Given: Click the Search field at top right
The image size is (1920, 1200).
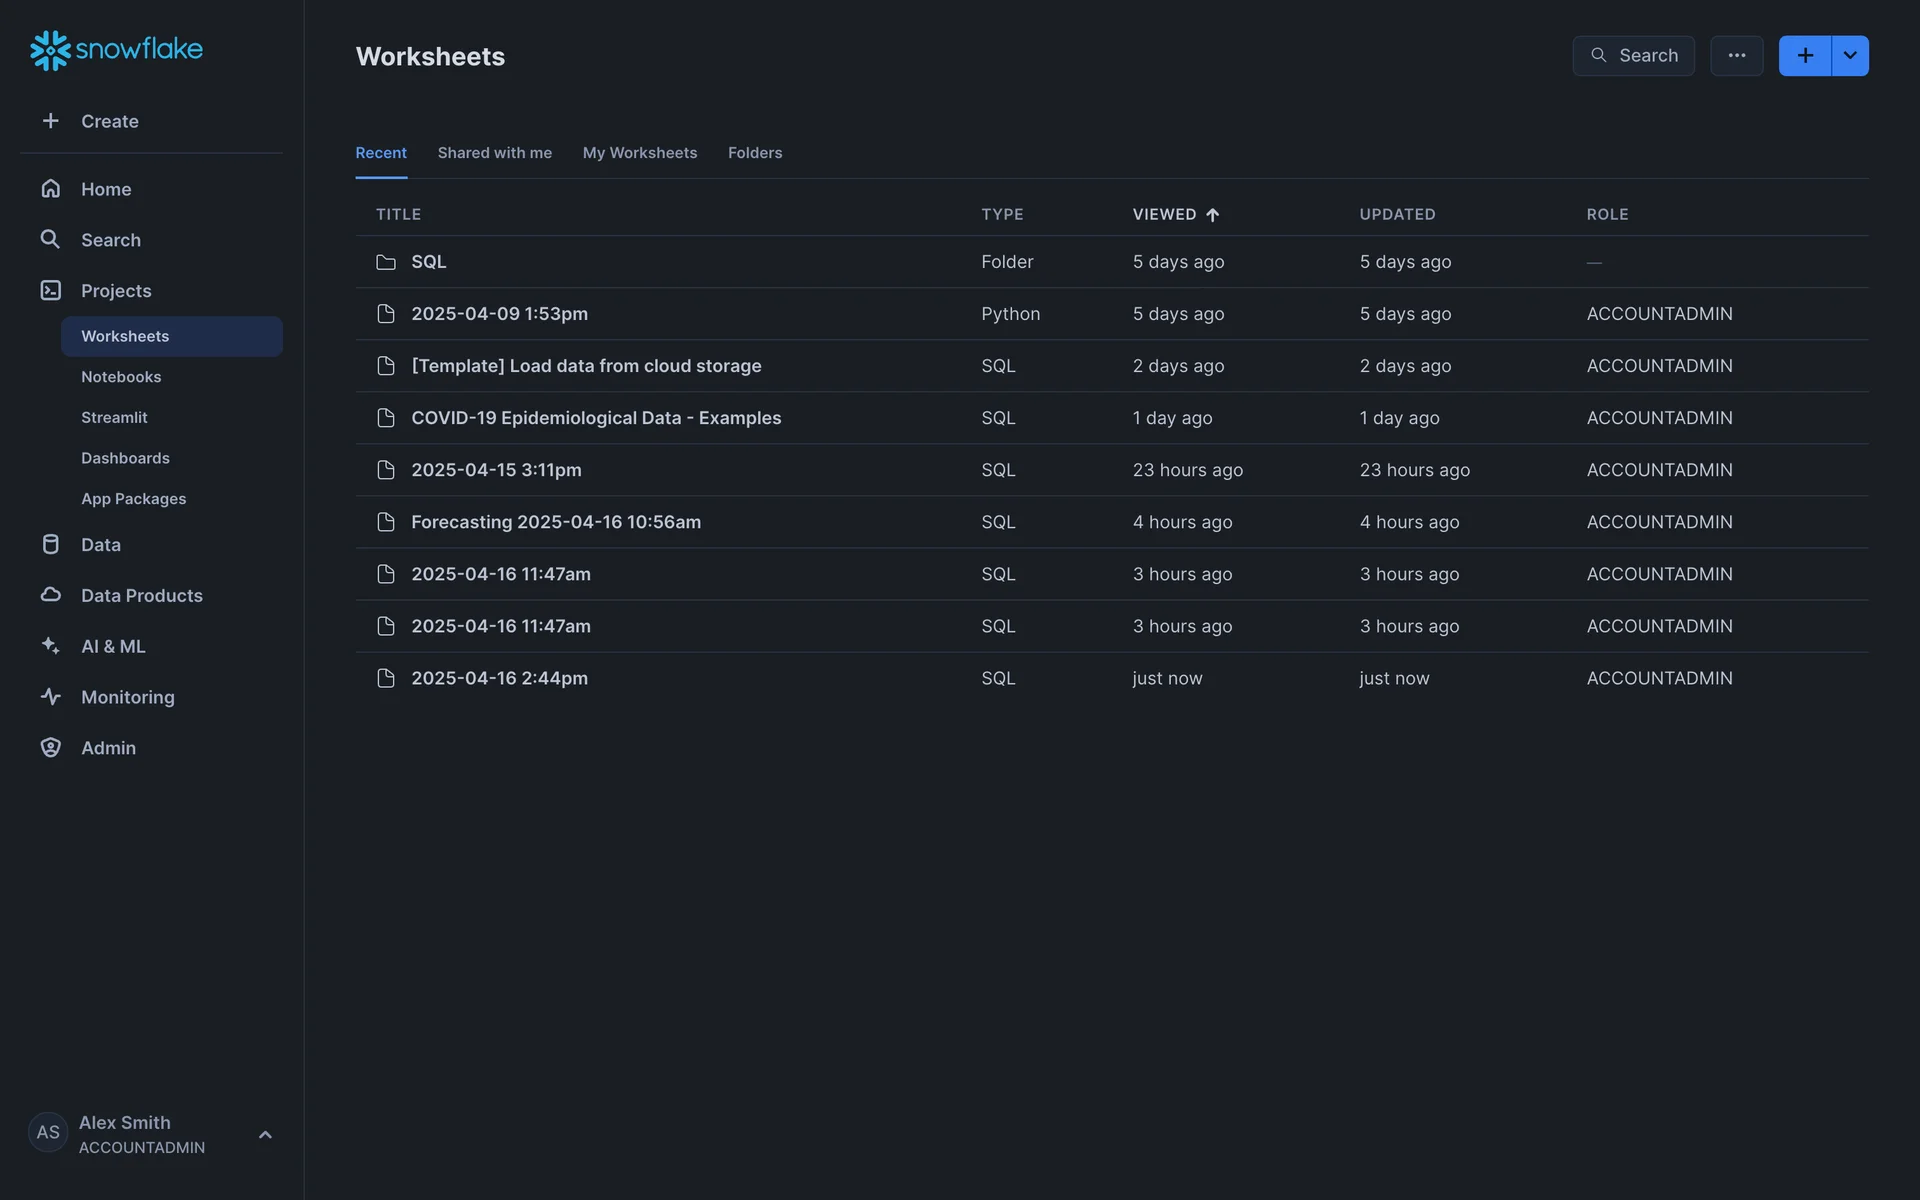Looking at the screenshot, I should (1633, 56).
